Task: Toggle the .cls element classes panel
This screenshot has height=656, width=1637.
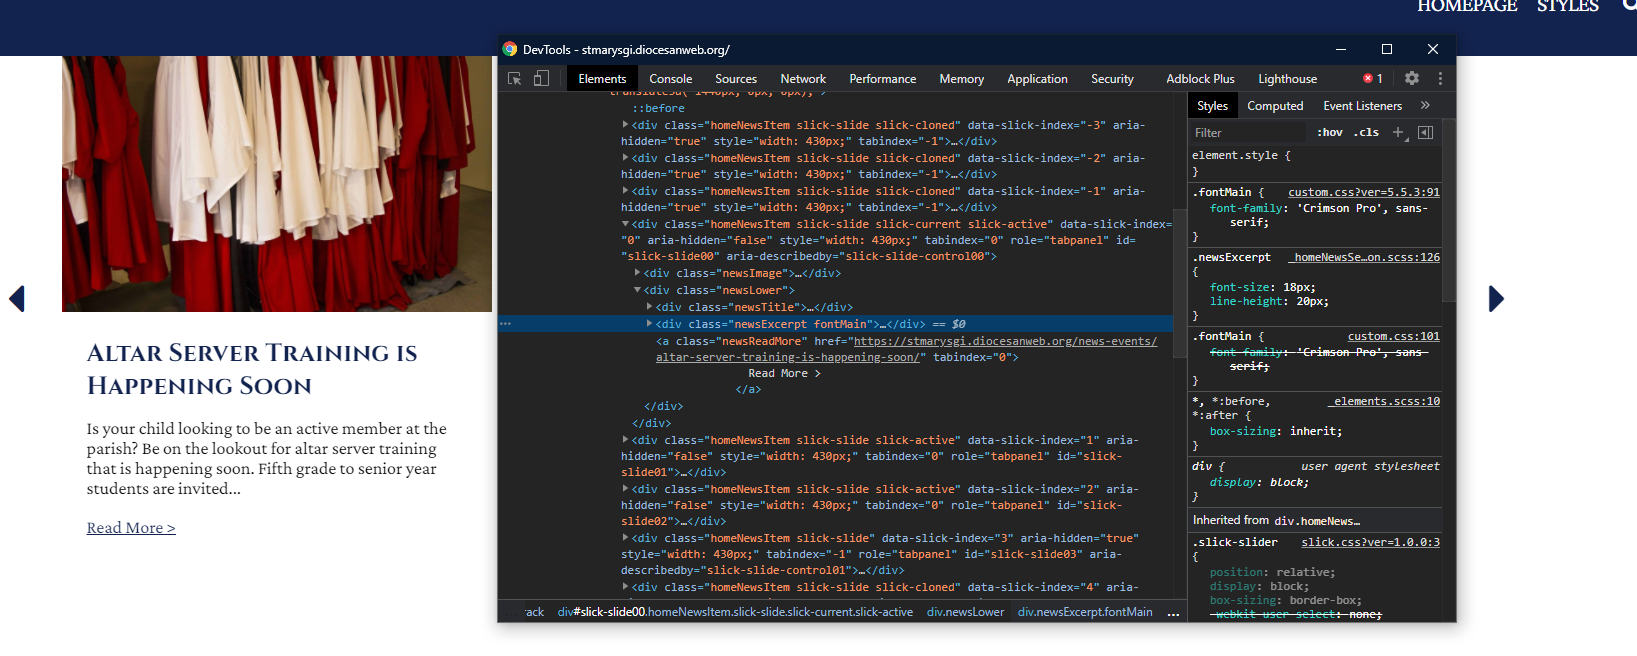Action: coord(1366,132)
